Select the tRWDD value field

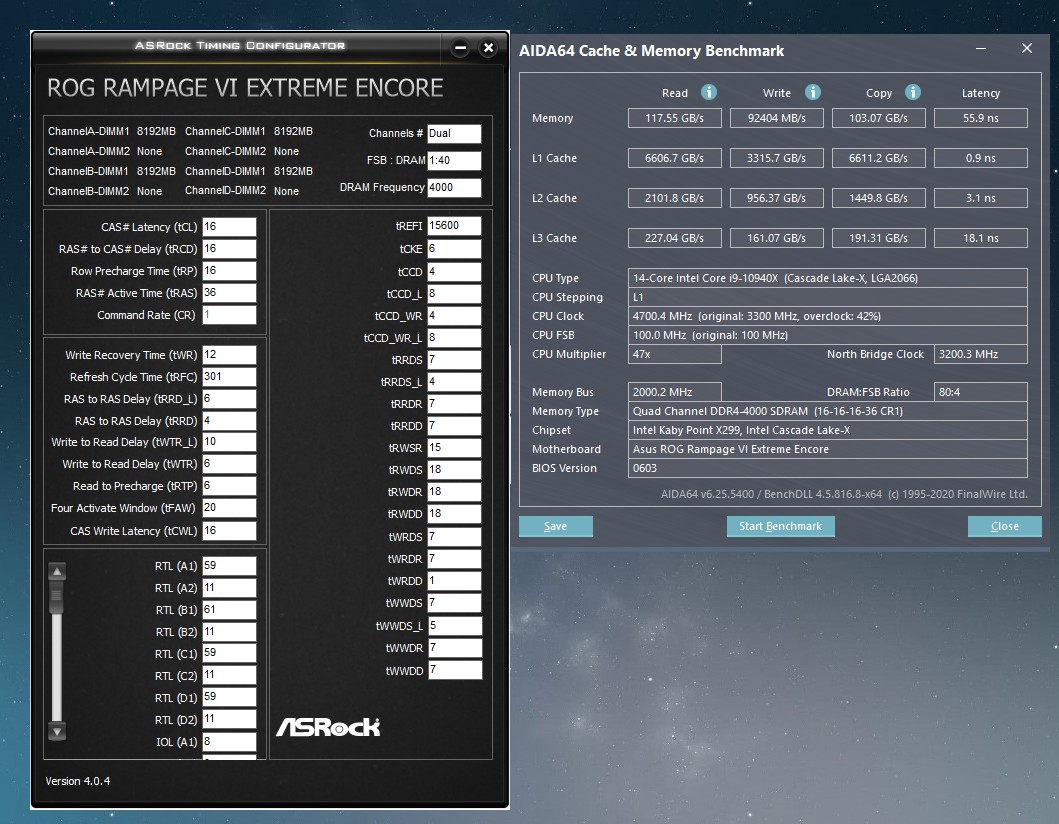(x=455, y=514)
